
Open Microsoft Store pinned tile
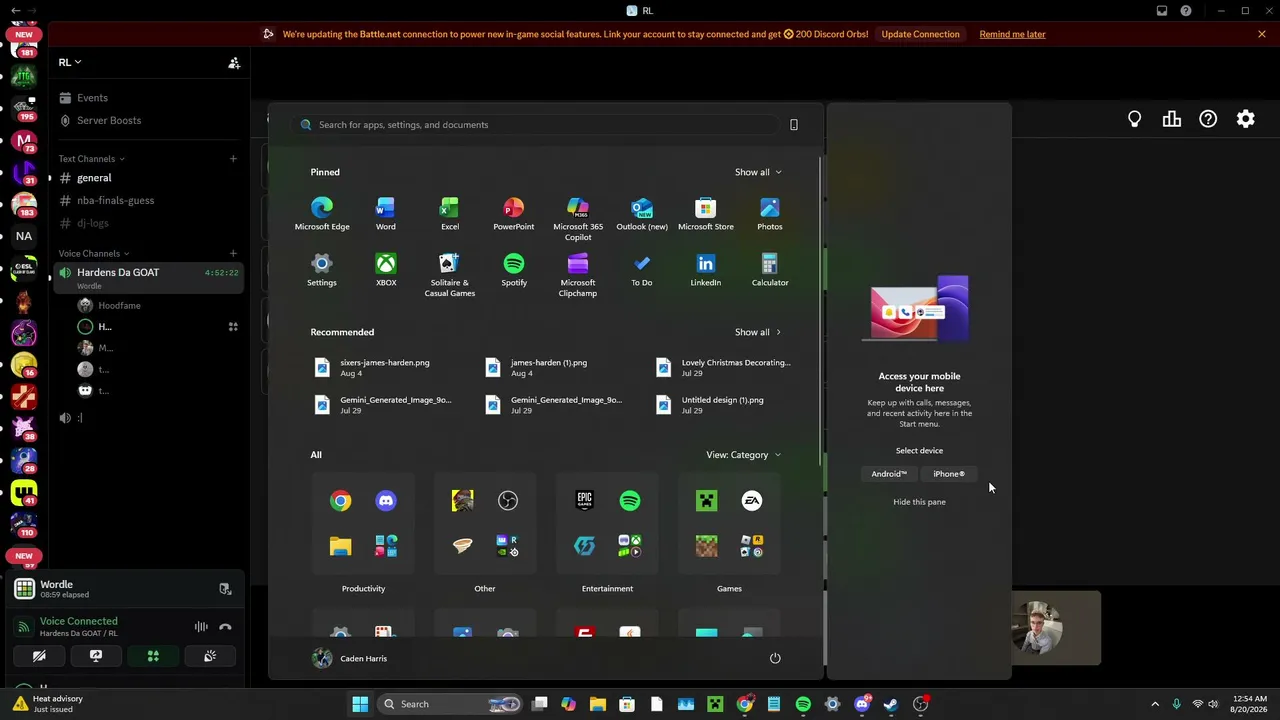[x=706, y=214]
